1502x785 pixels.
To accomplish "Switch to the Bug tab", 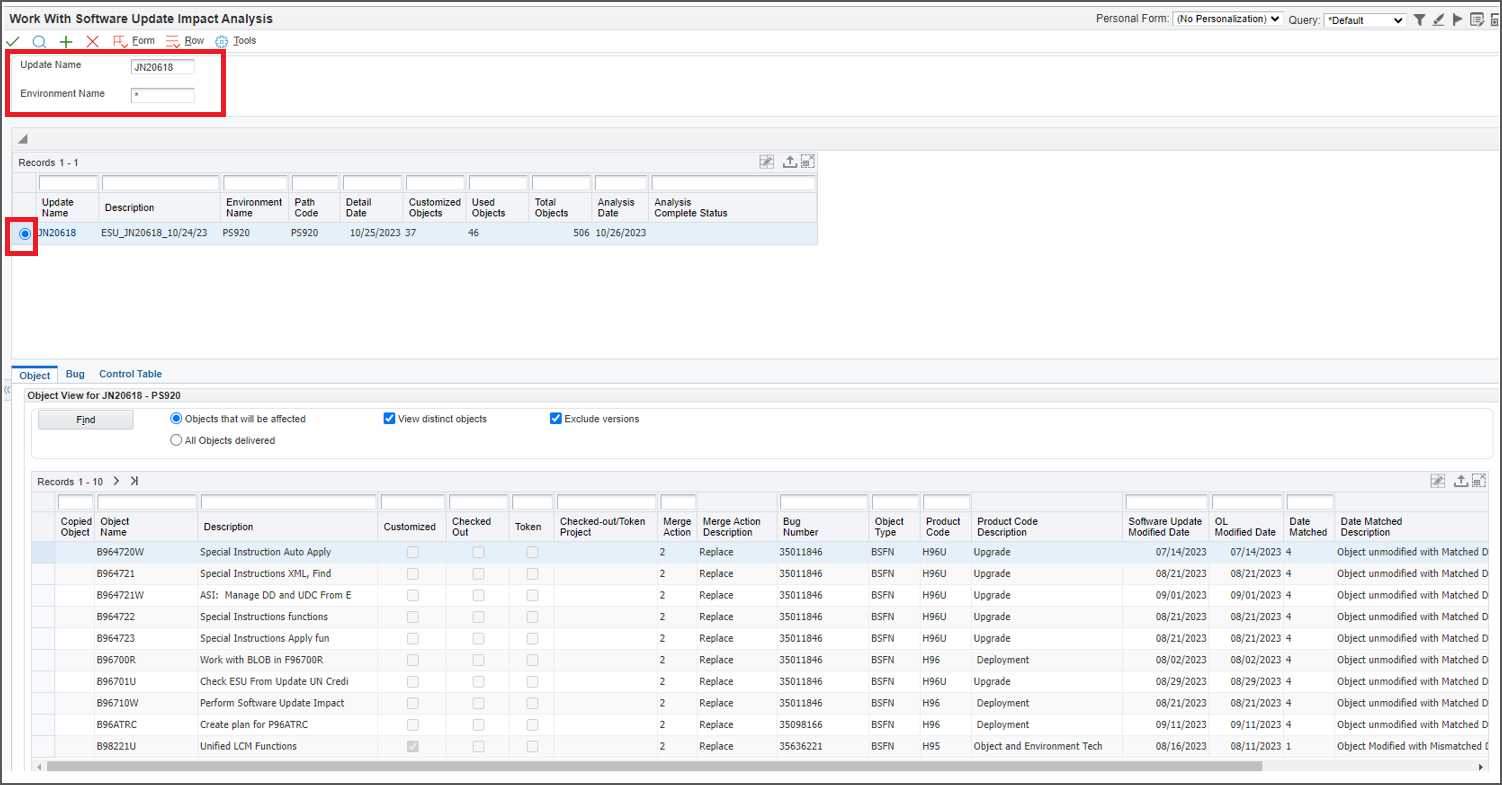I will pos(75,374).
